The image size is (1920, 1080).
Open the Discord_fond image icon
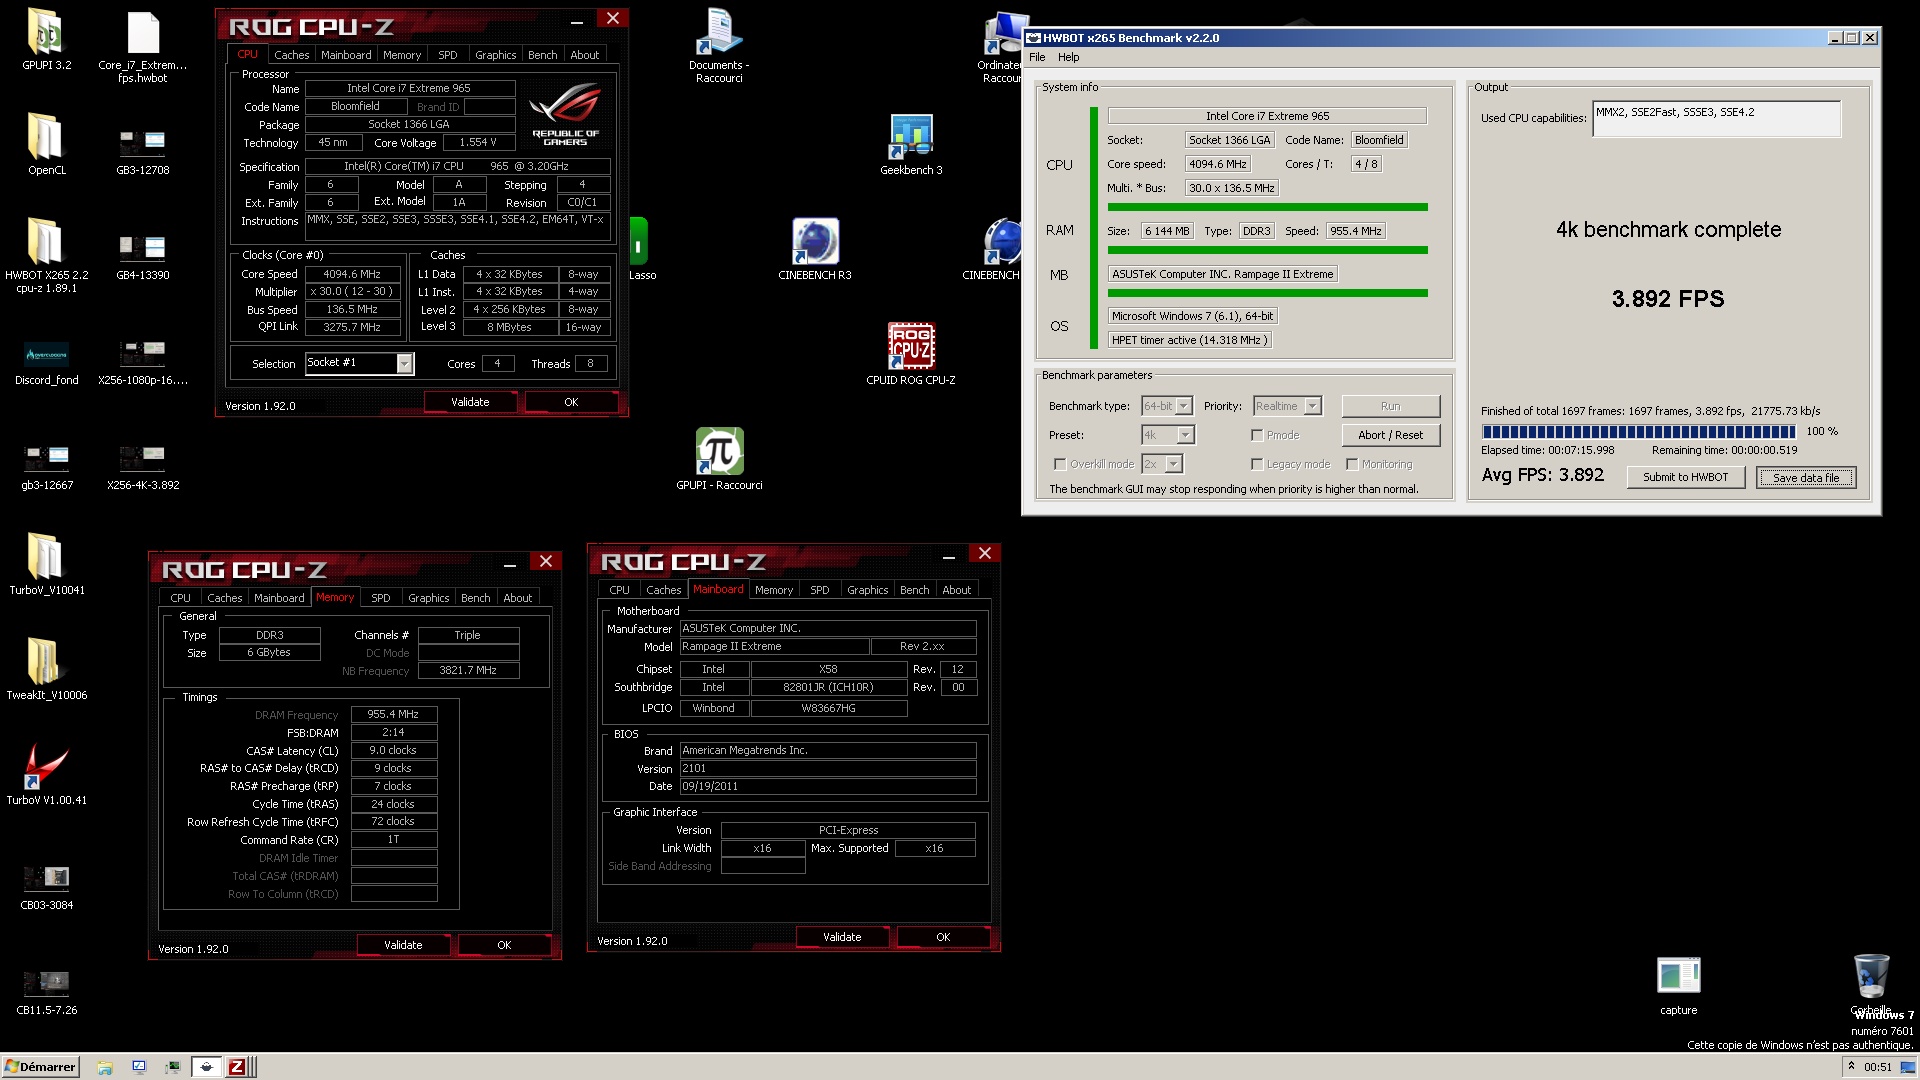point(46,361)
